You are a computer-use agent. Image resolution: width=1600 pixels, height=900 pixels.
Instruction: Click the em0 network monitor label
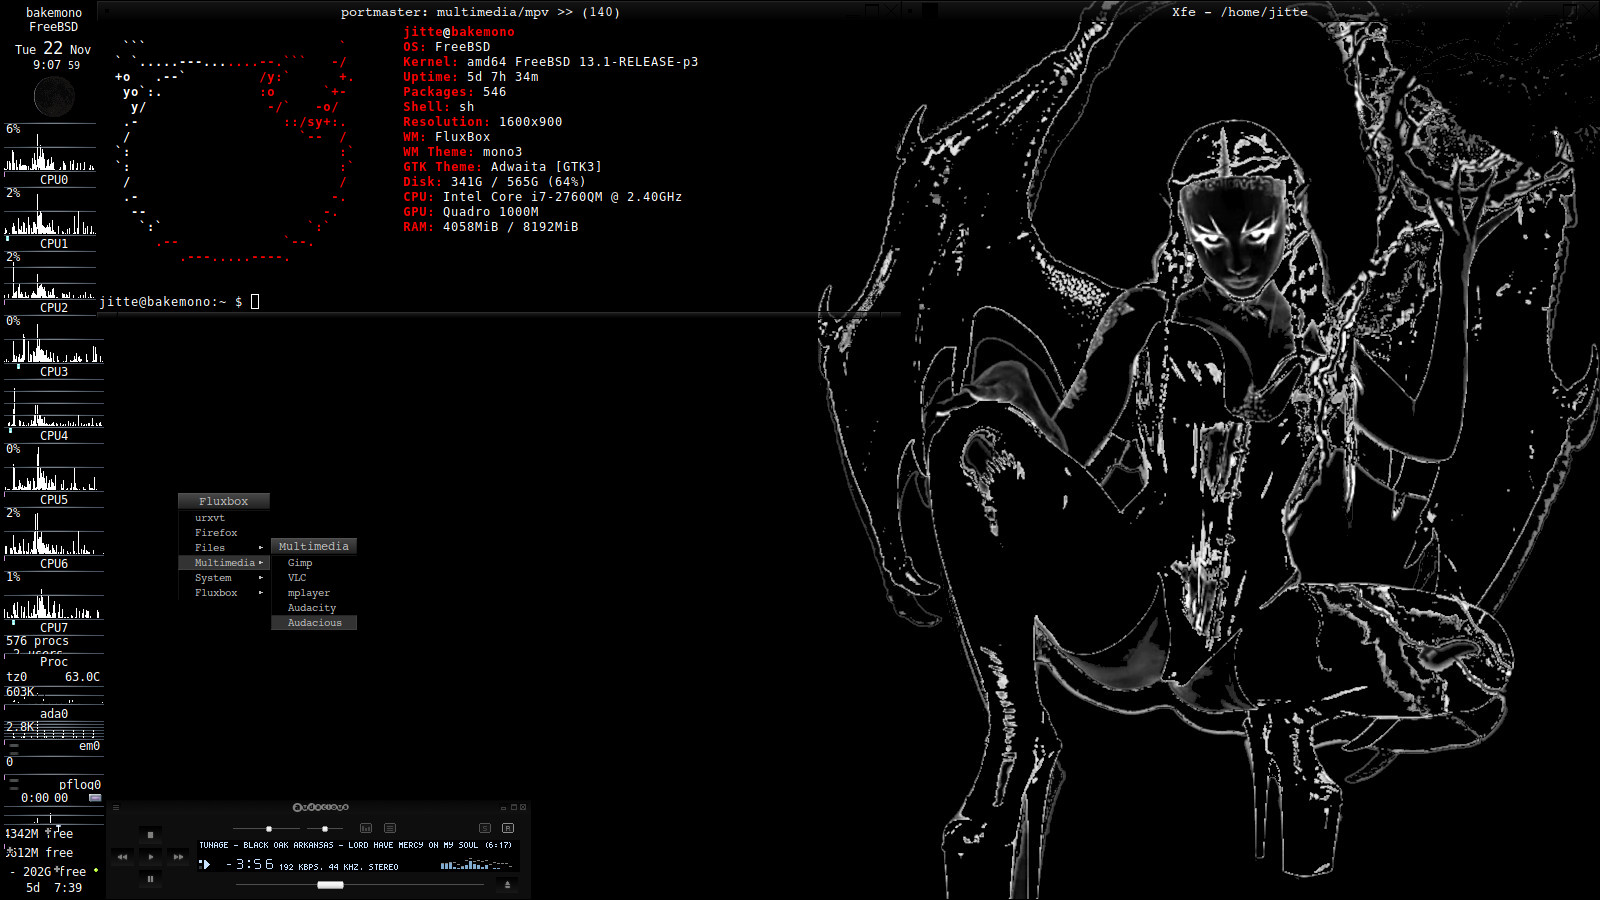tap(89, 746)
